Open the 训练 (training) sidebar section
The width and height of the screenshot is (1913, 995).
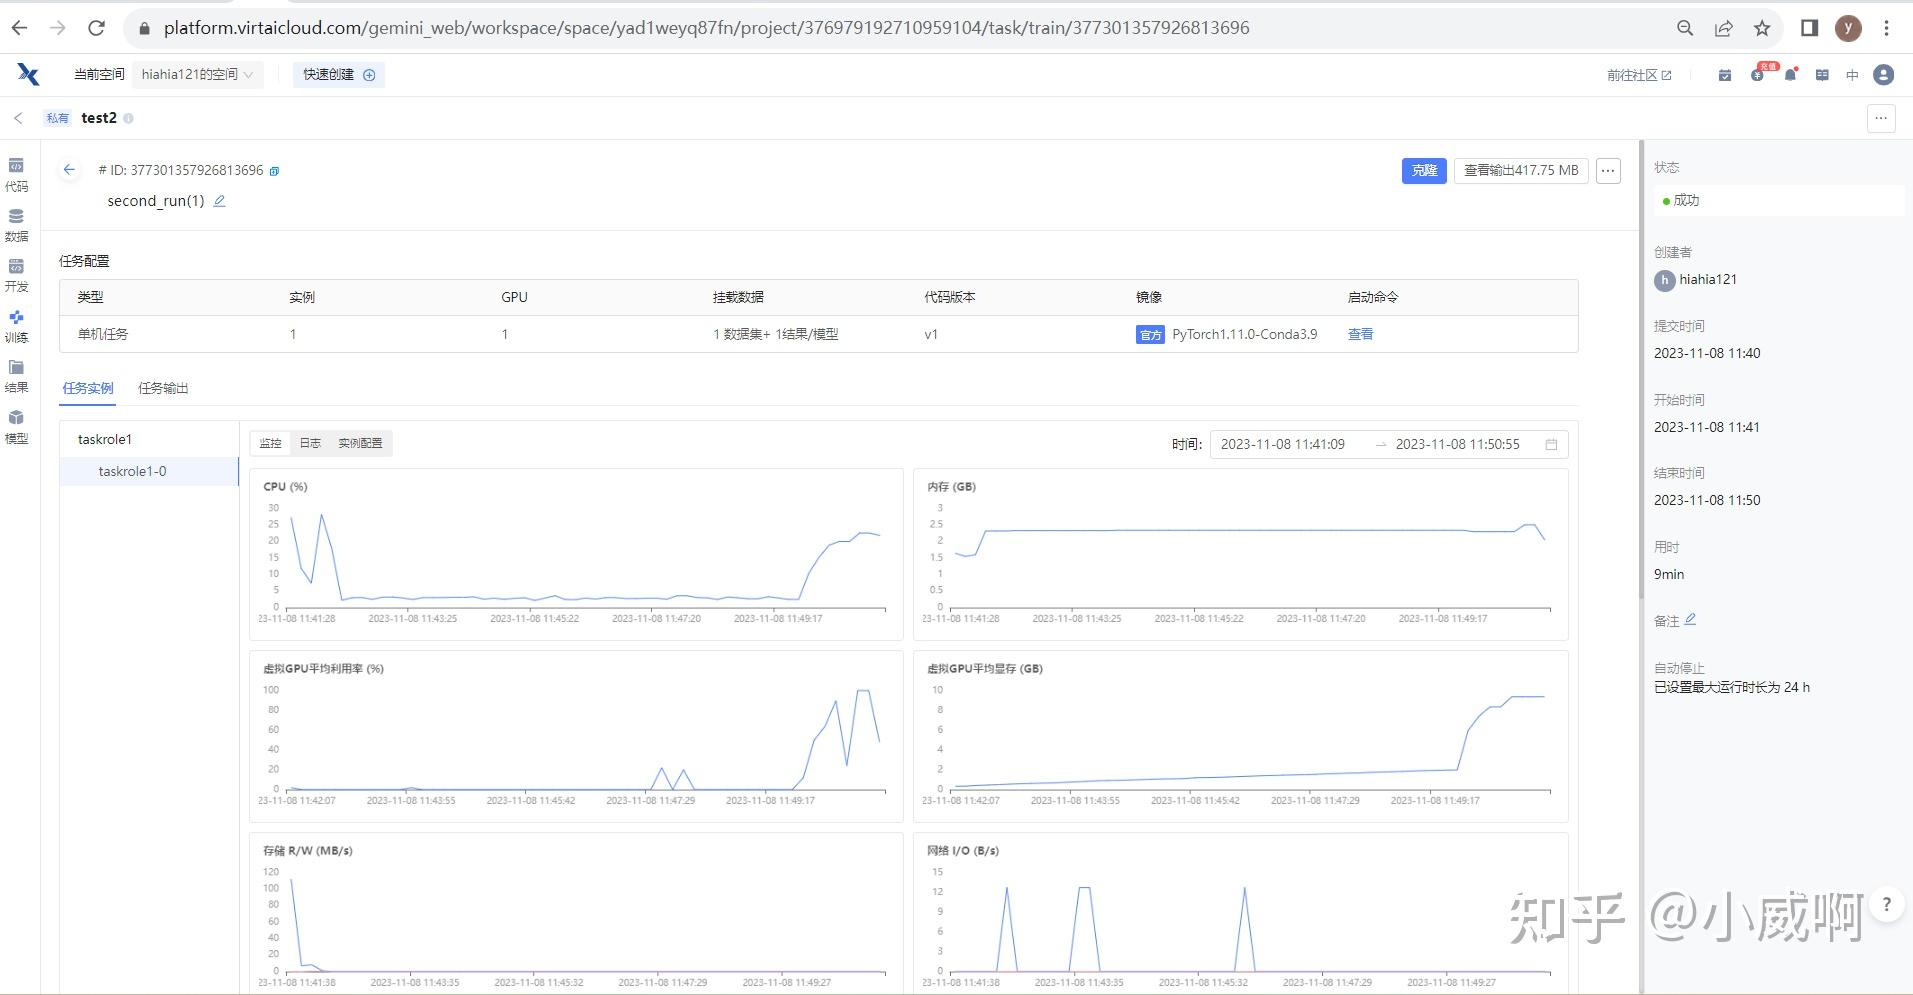pyautogui.click(x=16, y=326)
